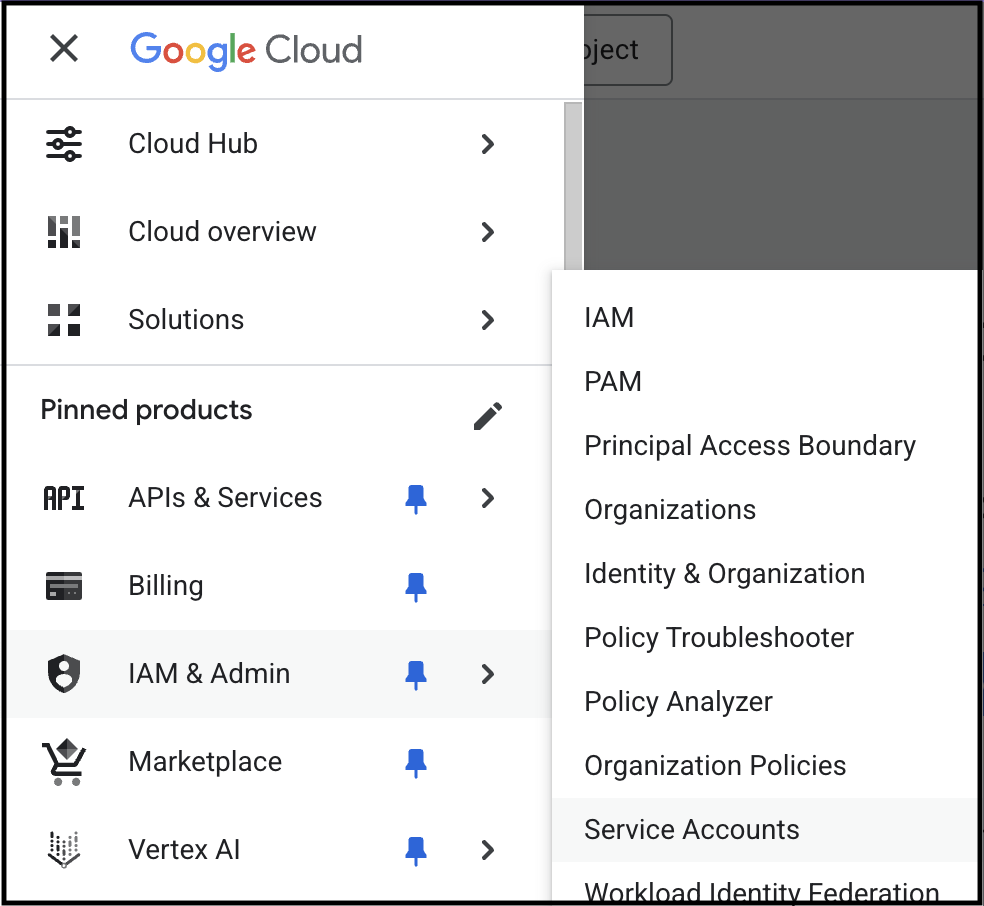Open Billing menu item
Image resolution: width=984 pixels, height=906 pixels.
pos(279,586)
